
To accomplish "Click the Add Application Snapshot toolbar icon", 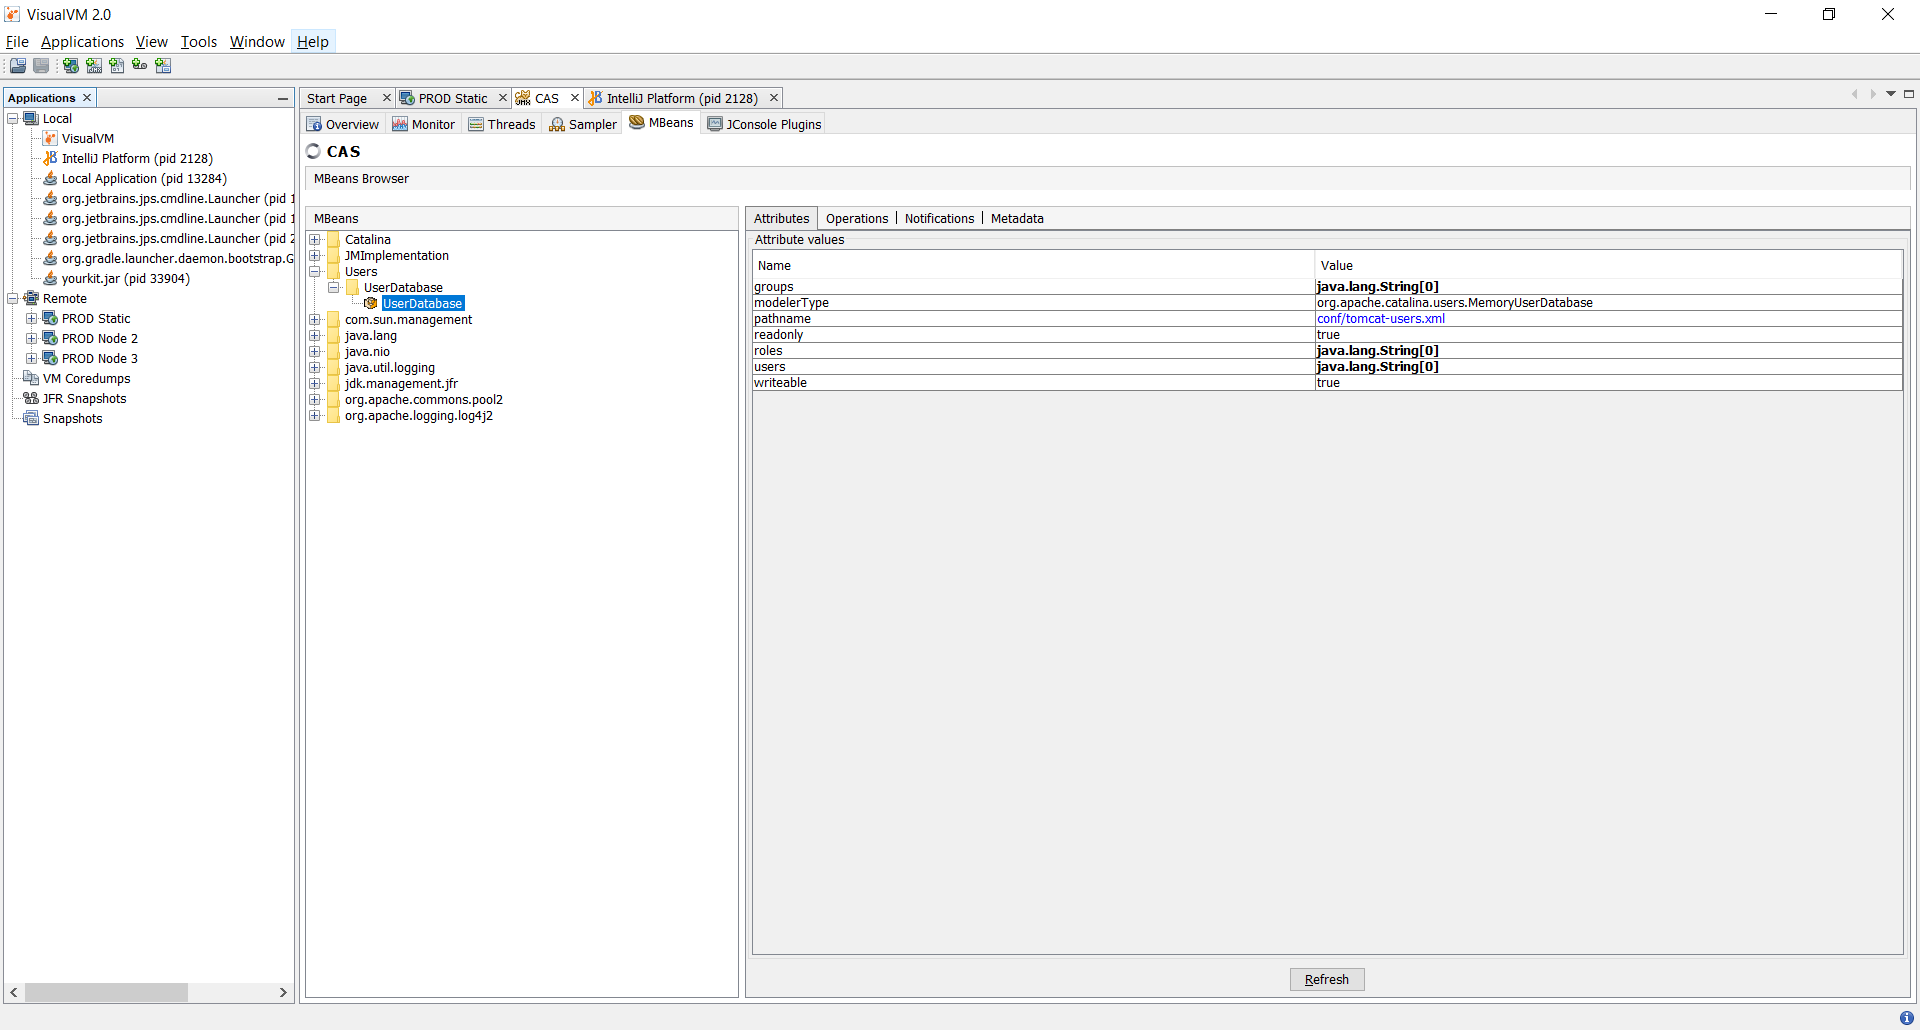I will coord(163,66).
